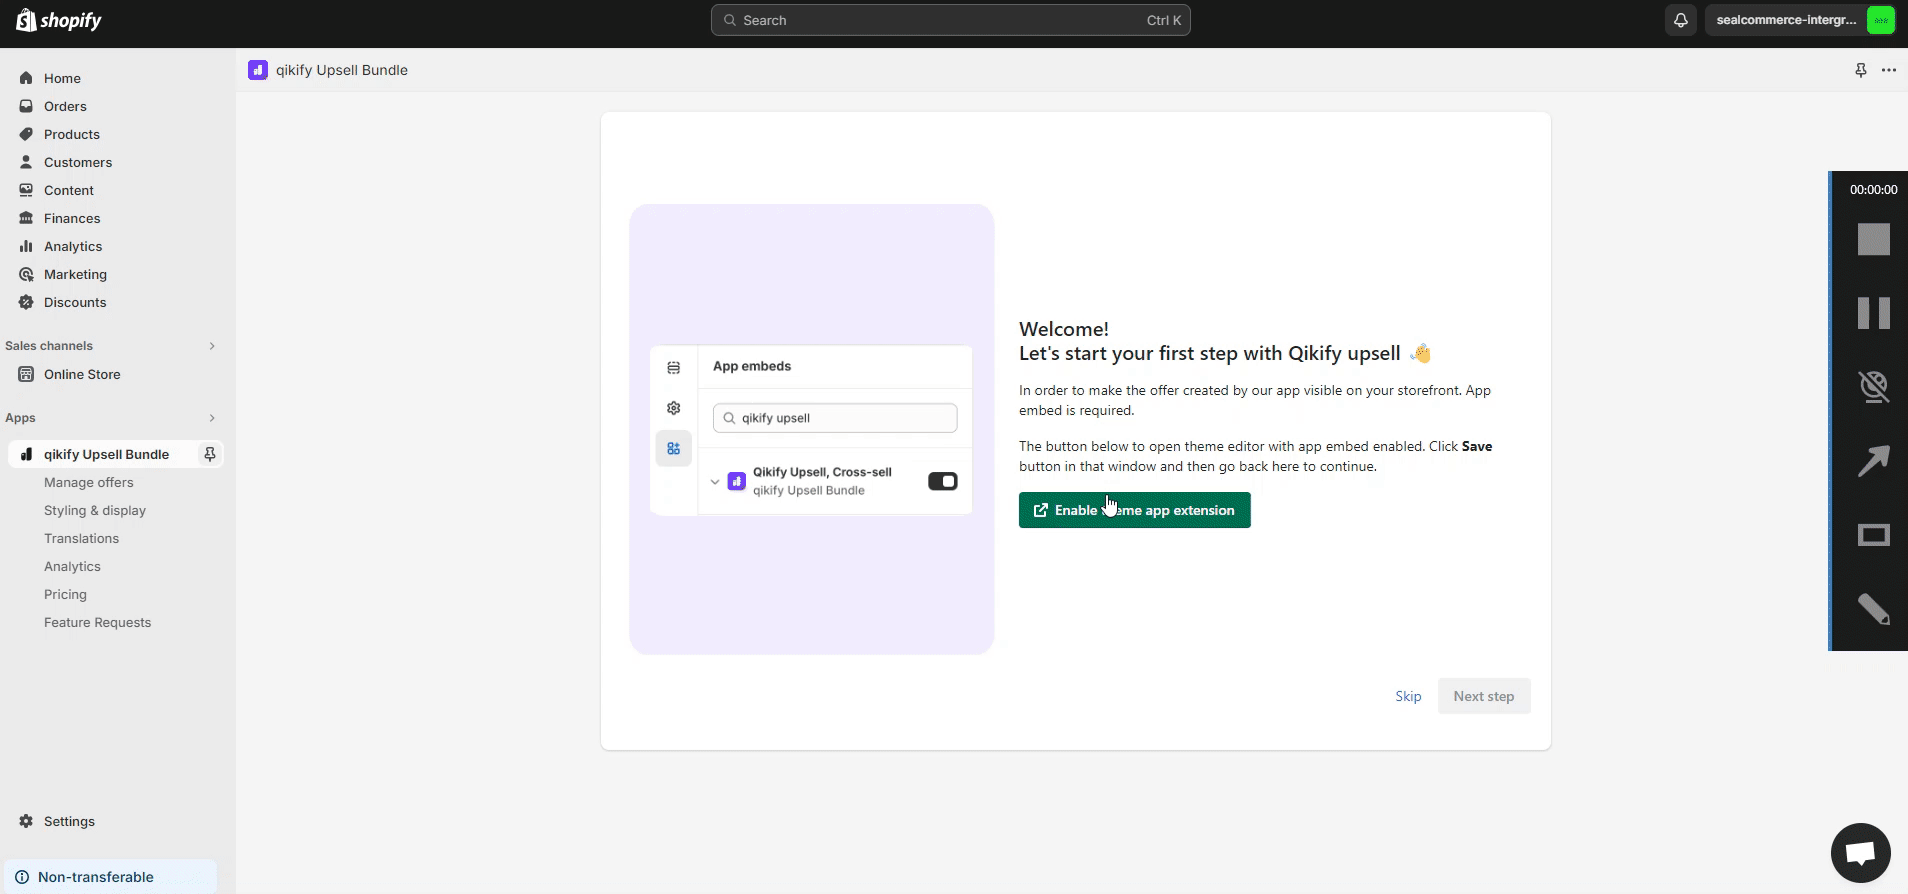Open the Marketing section
This screenshot has height=894, width=1908.
click(75, 274)
